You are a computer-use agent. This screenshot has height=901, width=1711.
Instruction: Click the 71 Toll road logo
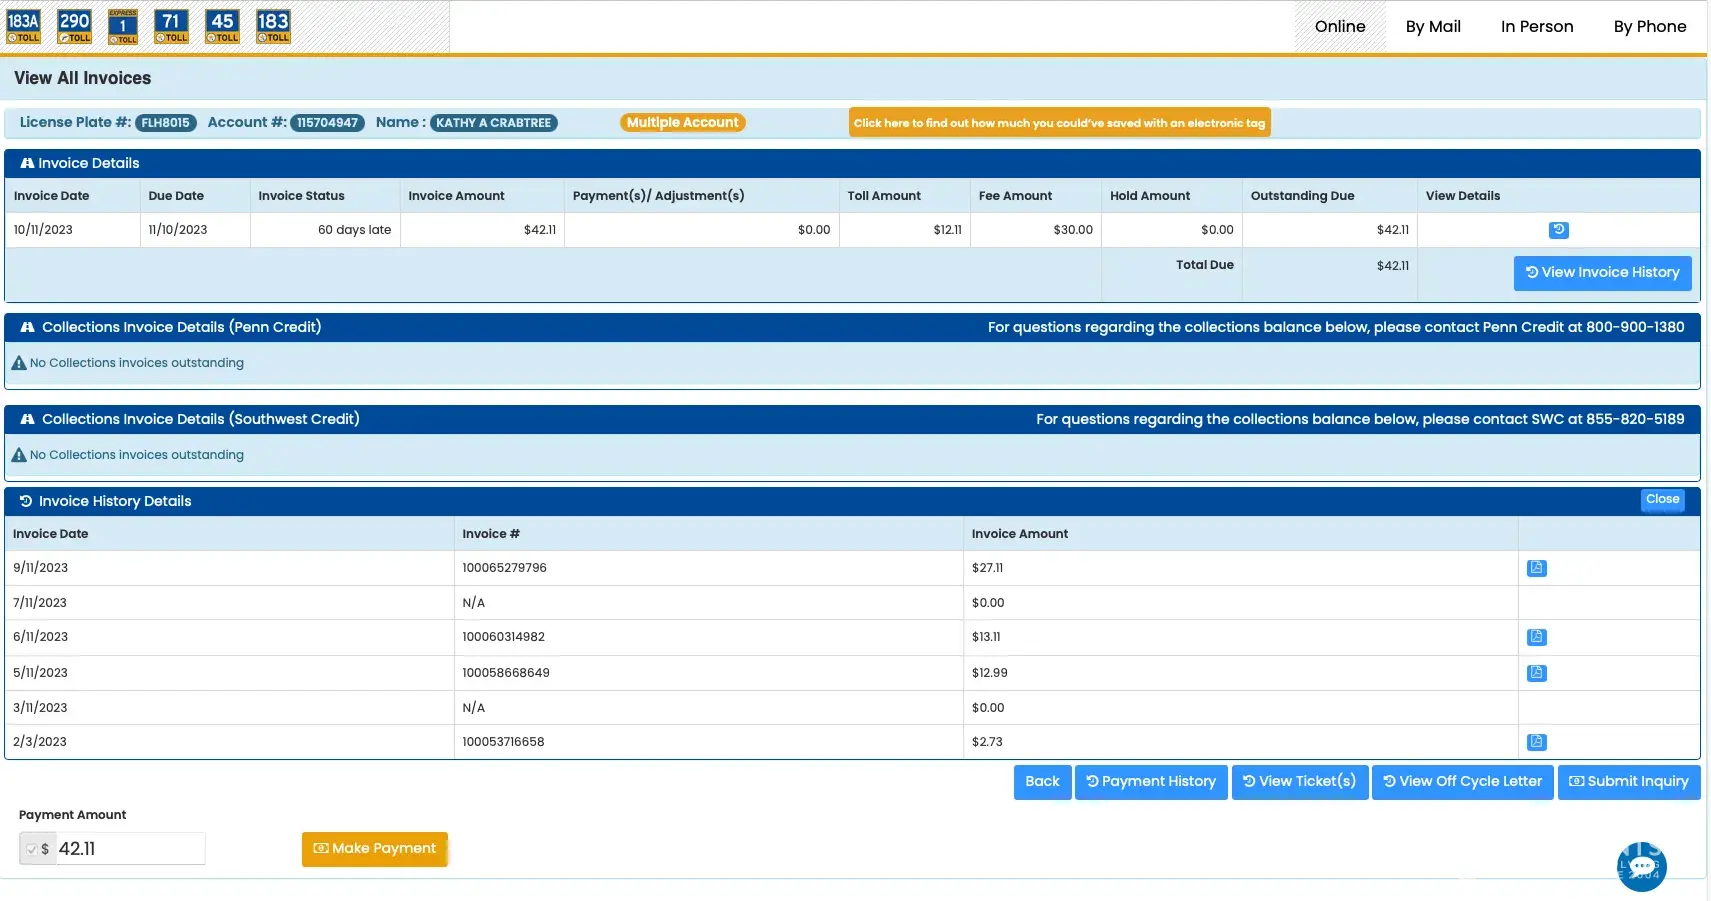[171, 27]
